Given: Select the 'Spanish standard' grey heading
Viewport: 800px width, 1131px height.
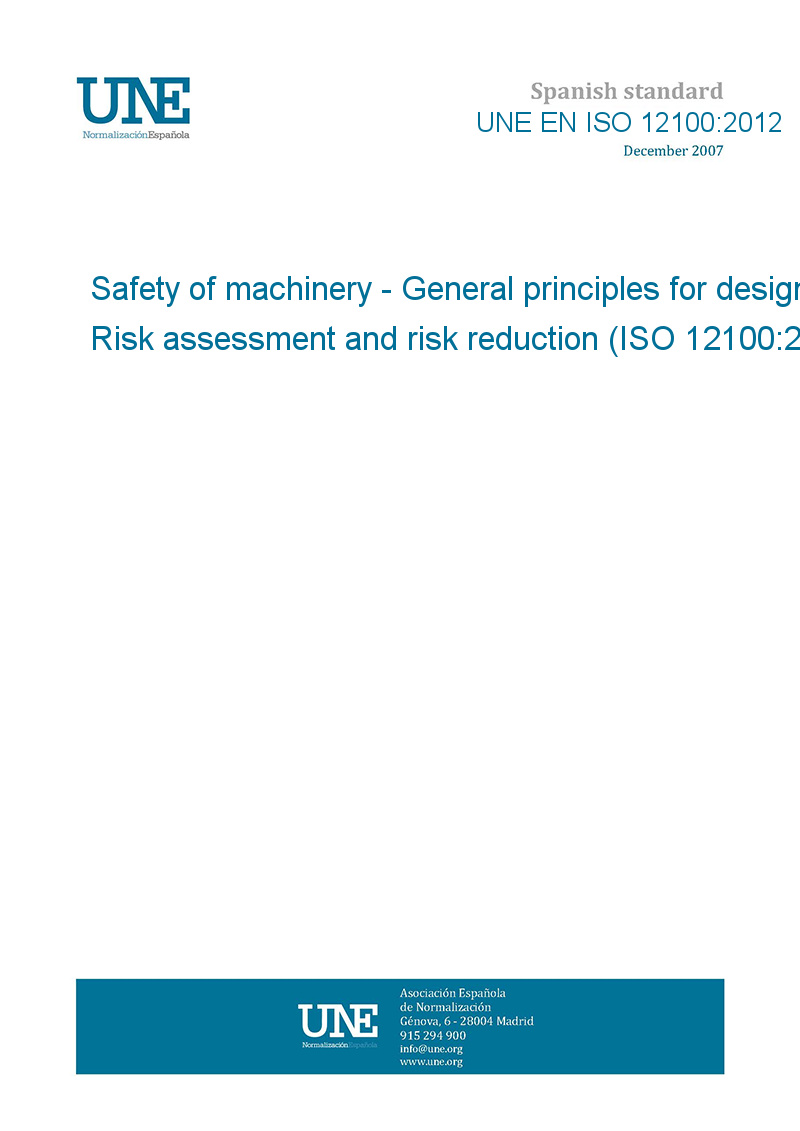Looking at the screenshot, I should [x=626, y=92].
